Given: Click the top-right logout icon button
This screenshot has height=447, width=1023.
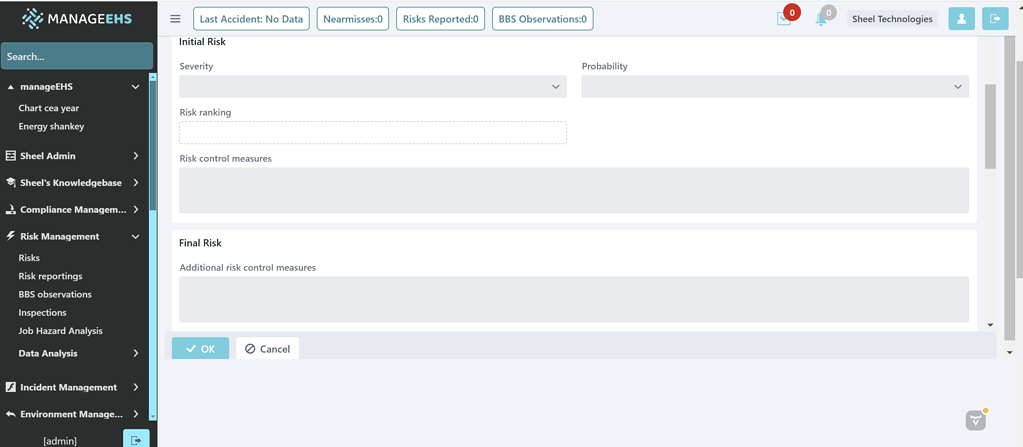Looking at the screenshot, I should 995,19.
